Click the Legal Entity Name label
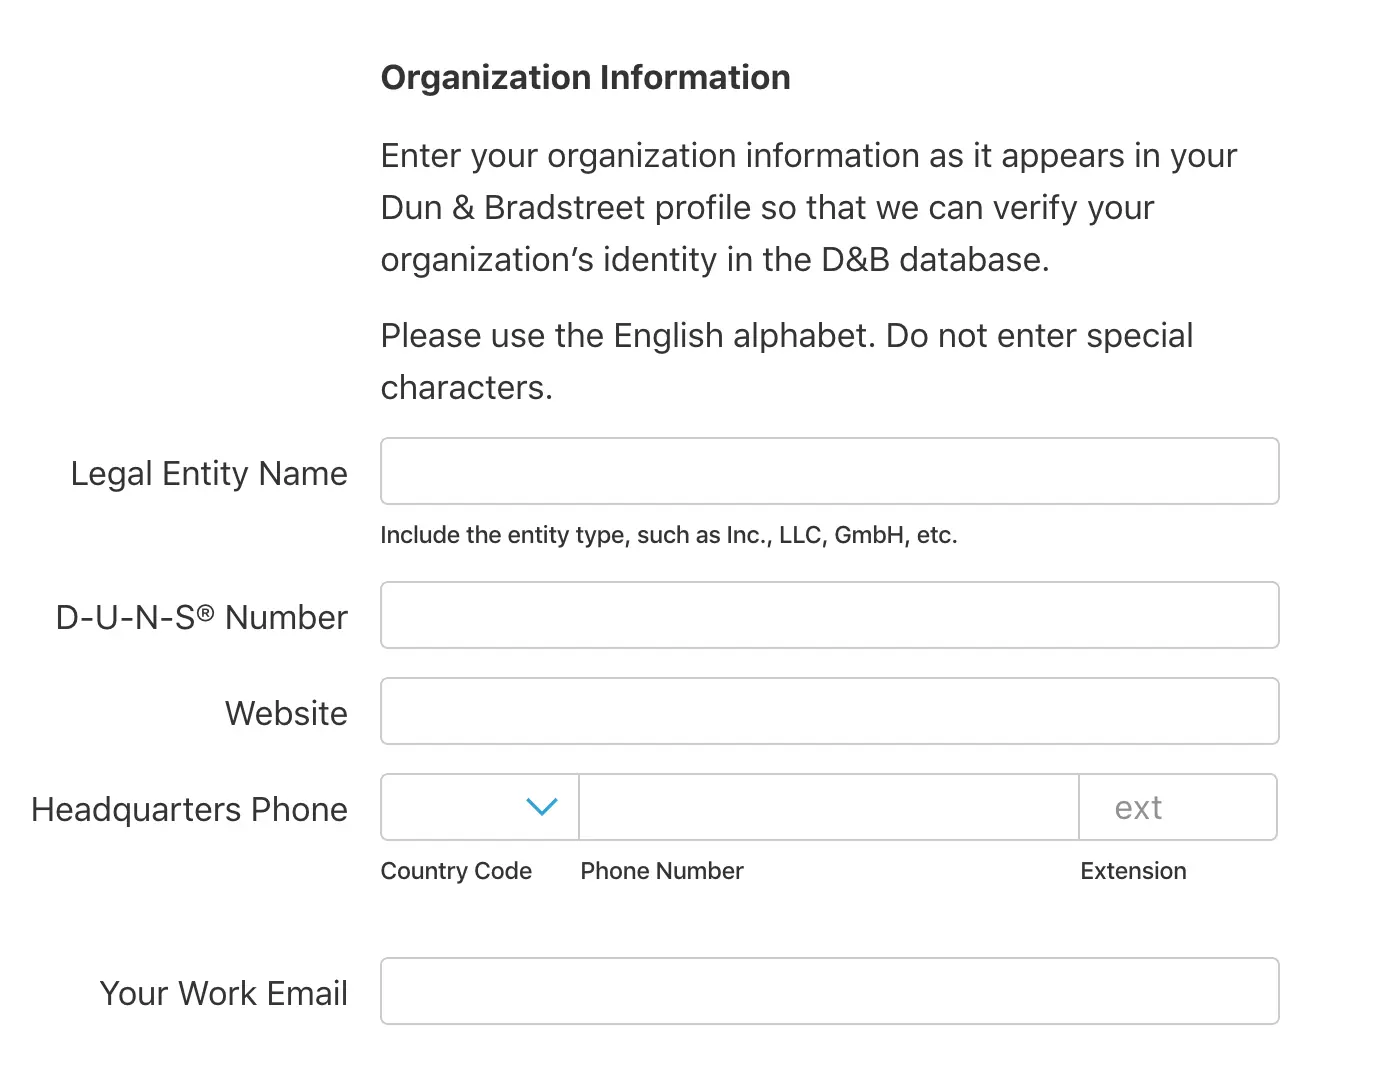The image size is (1380, 1088). (209, 473)
